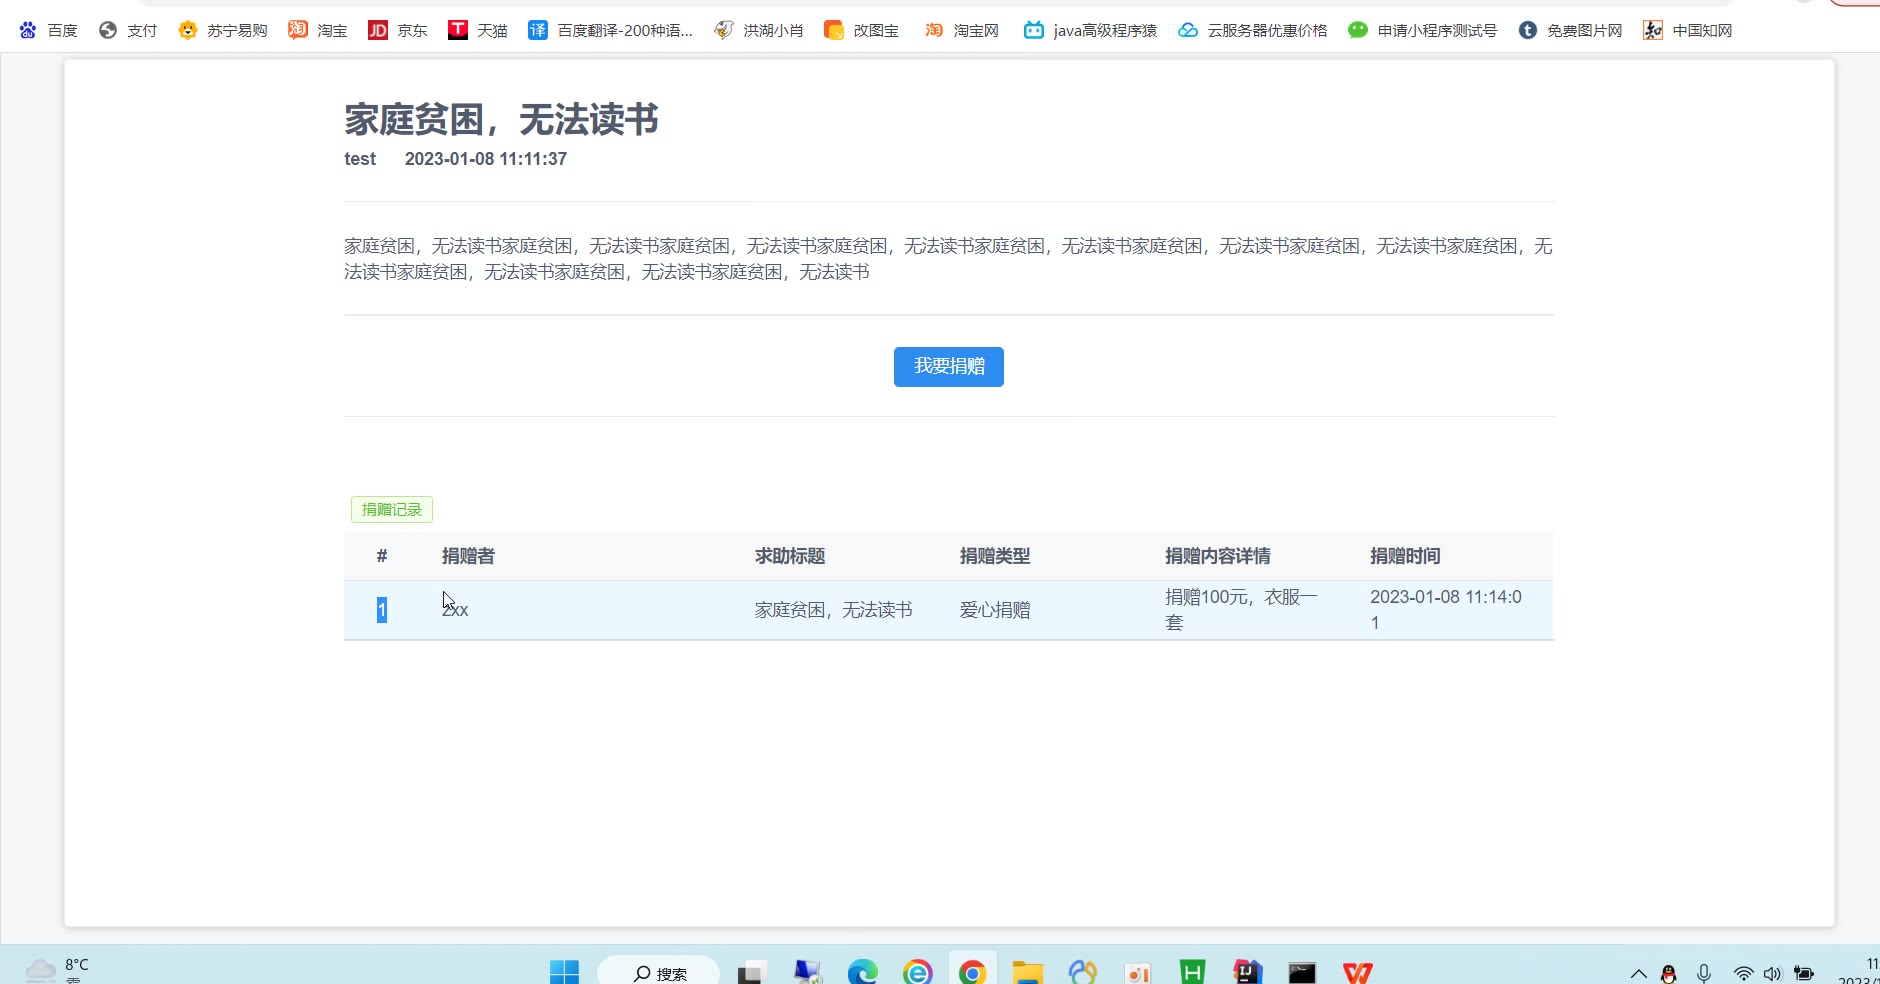Expand the hidden system tray icons
Screen dimensions: 1880x984
[1638, 973]
